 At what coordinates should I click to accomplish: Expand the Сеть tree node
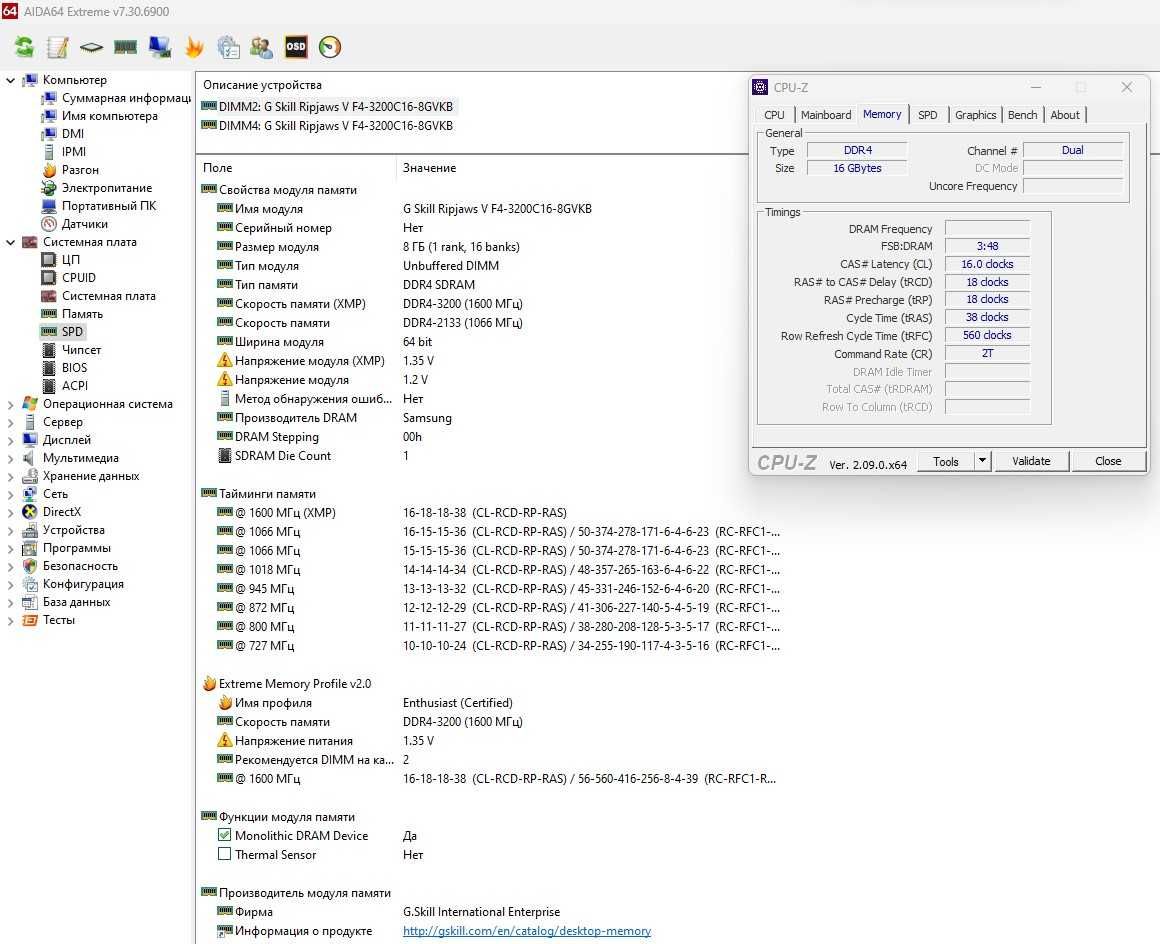10,493
